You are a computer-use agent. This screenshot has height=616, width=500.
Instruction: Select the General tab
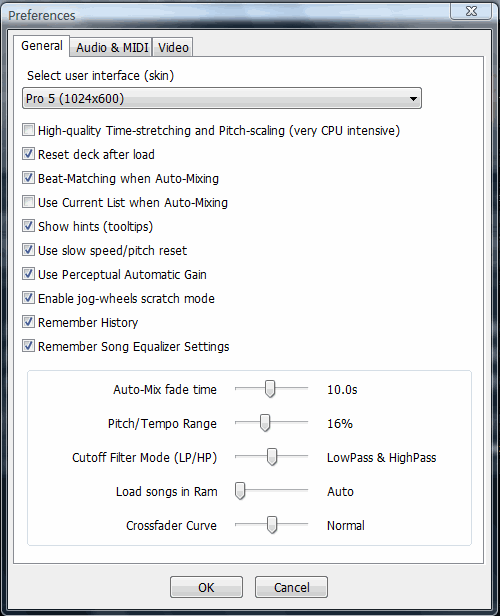coord(42,46)
